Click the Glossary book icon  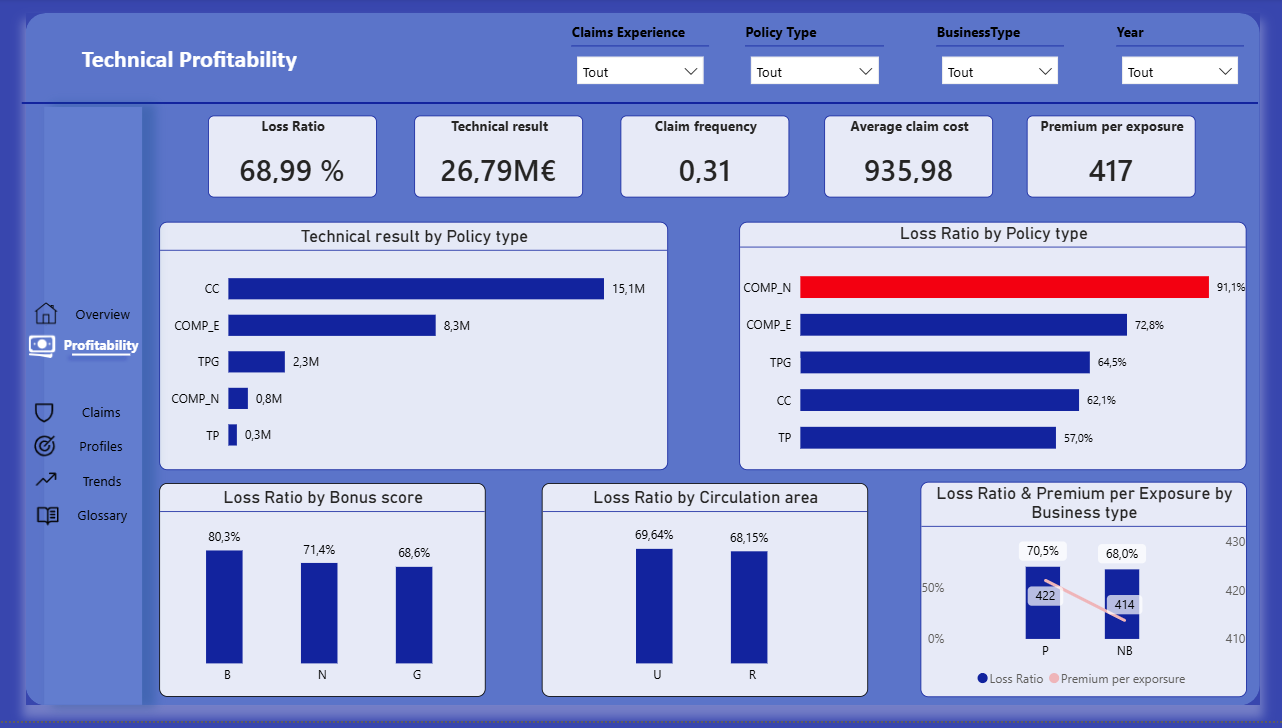click(47, 516)
